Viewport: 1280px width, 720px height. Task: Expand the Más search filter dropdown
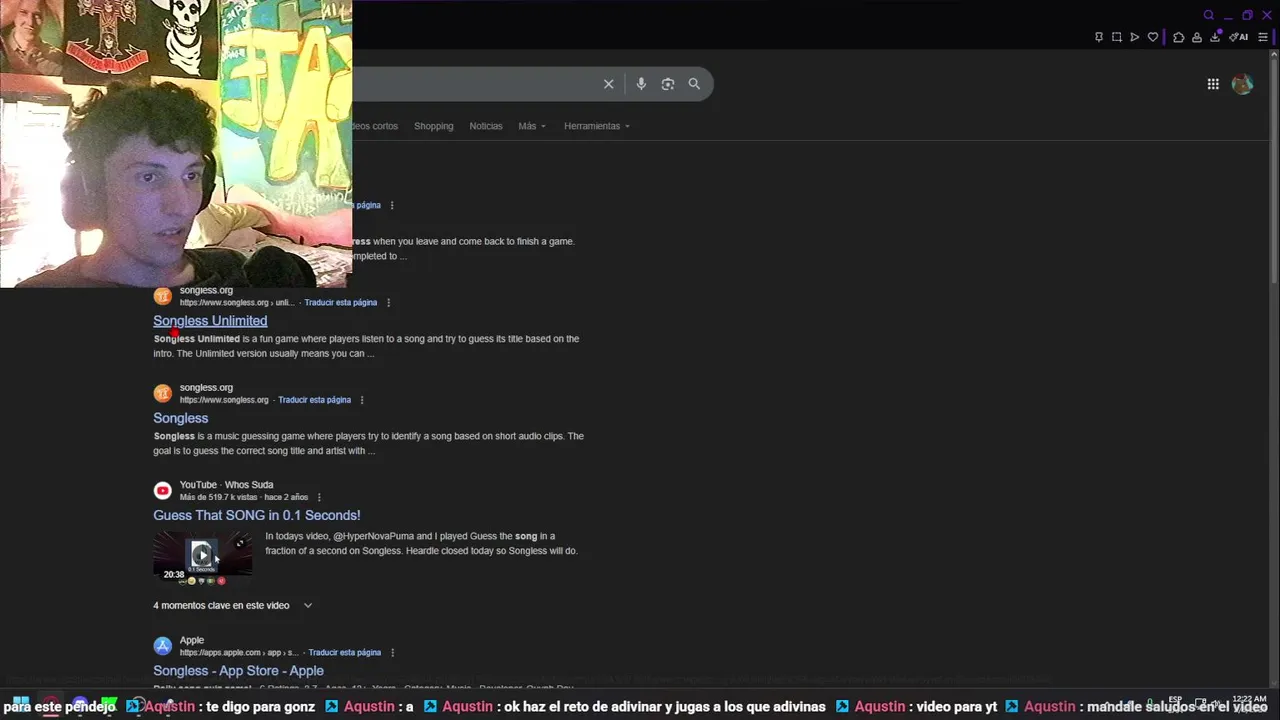click(x=532, y=126)
